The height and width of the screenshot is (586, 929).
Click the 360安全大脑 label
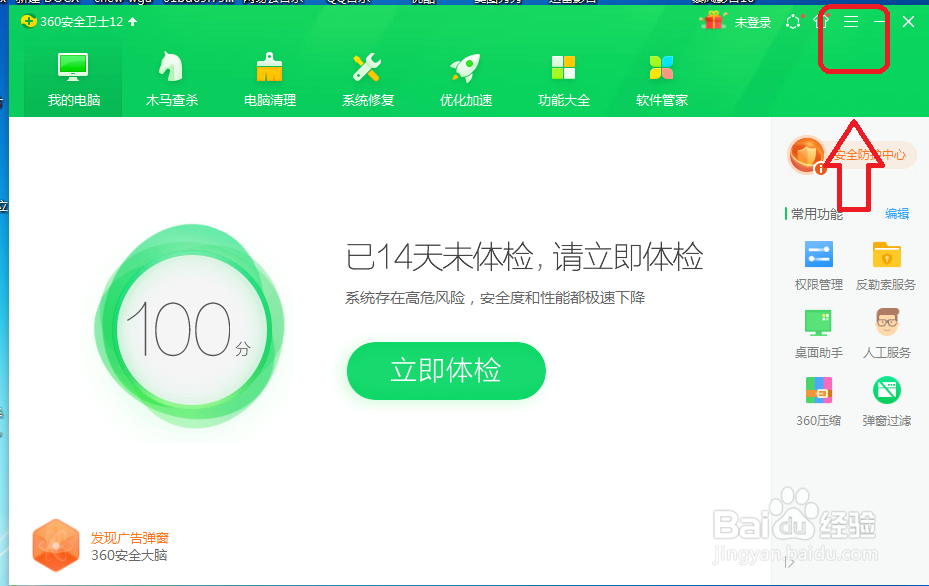click(129, 555)
